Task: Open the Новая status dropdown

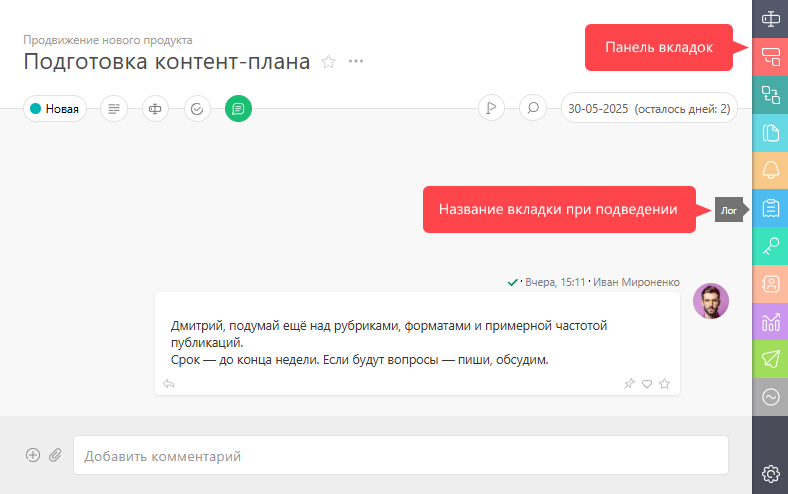Action: click(x=55, y=109)
